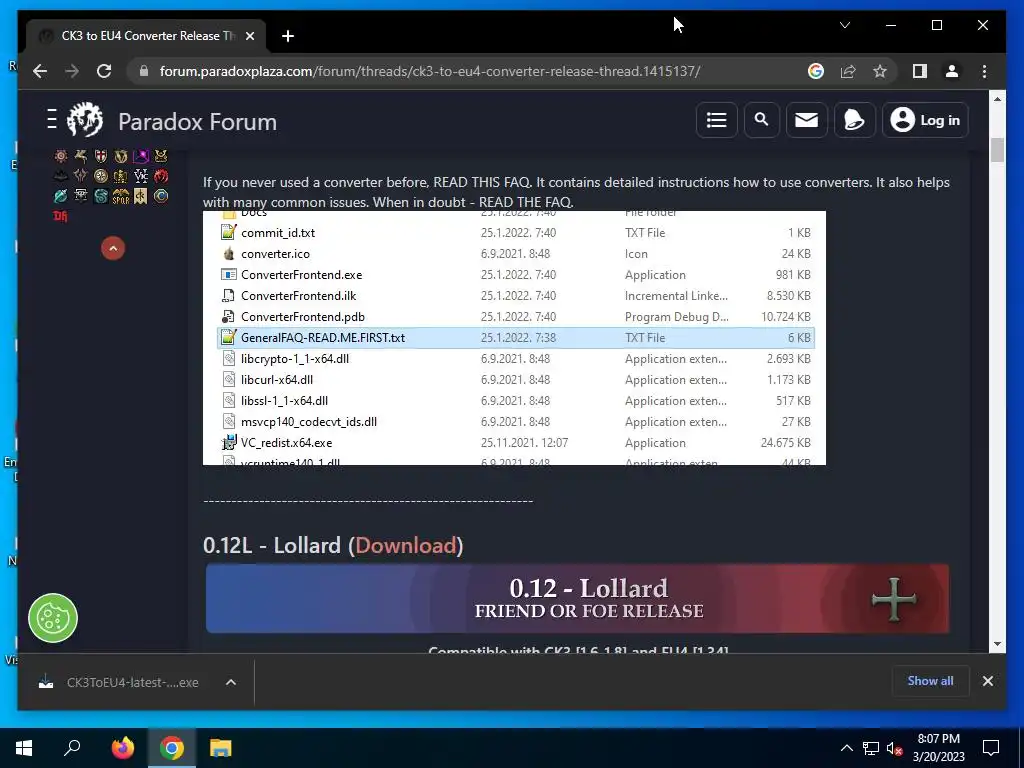Image resolution: width=1024 pixels, height=768 pixels.
Task: Open the ornate Victoria monogram forum icon
Action: coord(141,176)
